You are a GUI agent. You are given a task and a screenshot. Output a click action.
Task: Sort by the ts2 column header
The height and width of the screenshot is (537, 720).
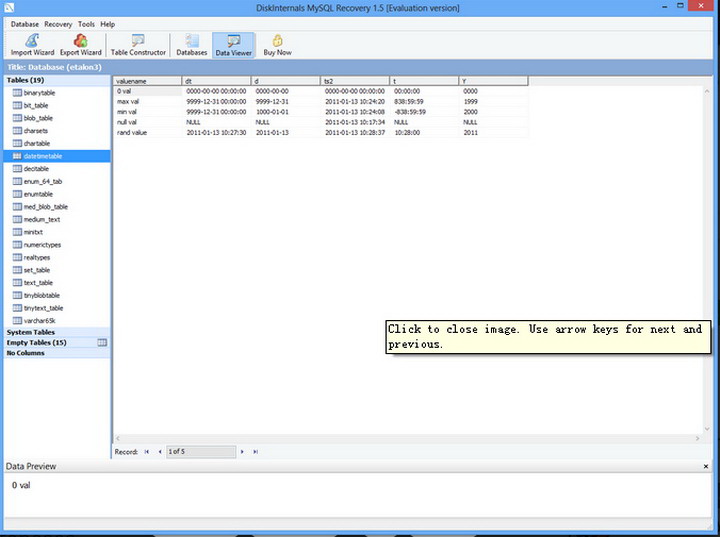[355, 81]
